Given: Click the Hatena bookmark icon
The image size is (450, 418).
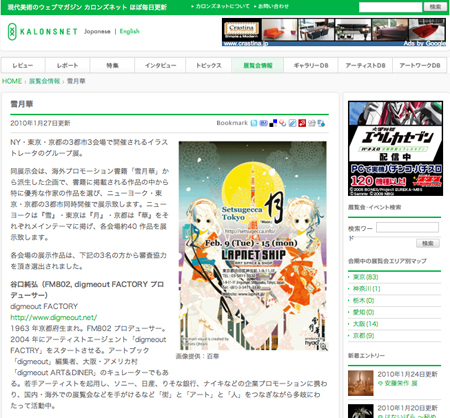Looking at the screenshot, I should coord(263,123).
